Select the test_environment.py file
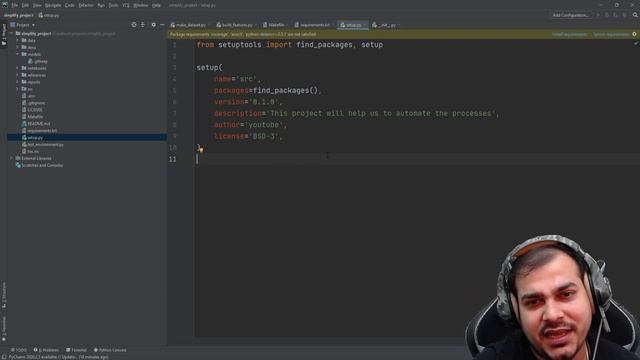The height and width of the screenshot is (360, 640). (x=43, y=144)
